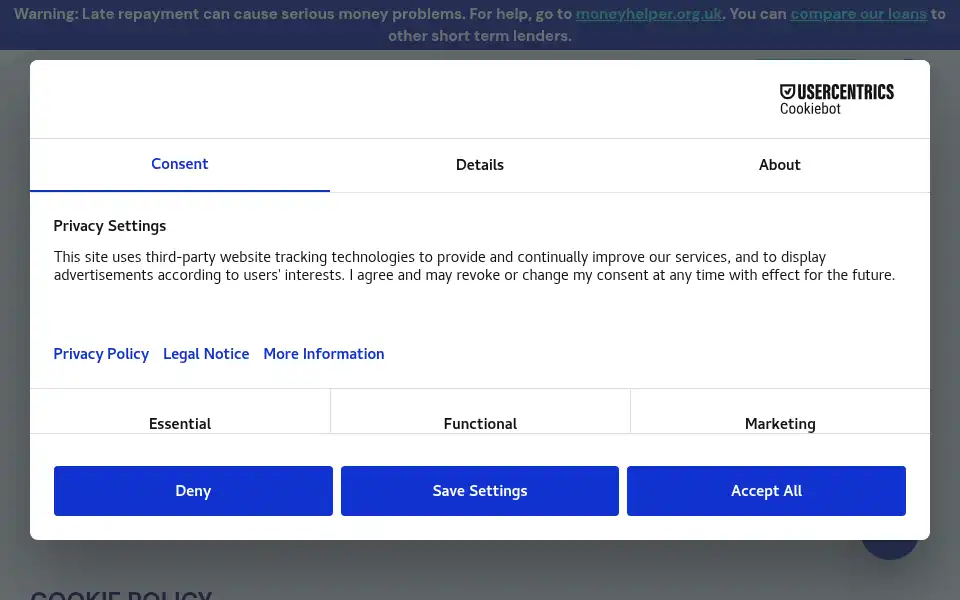Click the Accept All button

766,490
